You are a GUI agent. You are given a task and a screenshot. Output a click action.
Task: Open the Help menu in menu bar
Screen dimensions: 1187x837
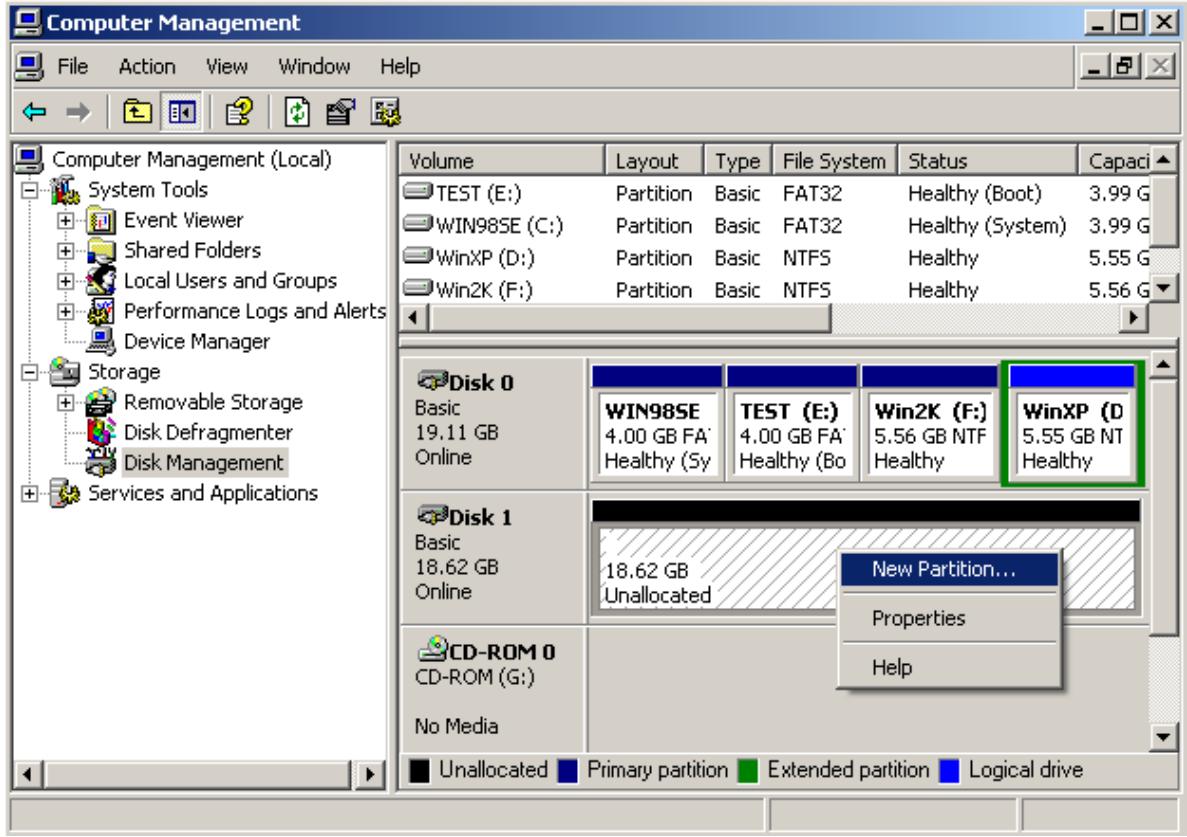coord(400,67)
